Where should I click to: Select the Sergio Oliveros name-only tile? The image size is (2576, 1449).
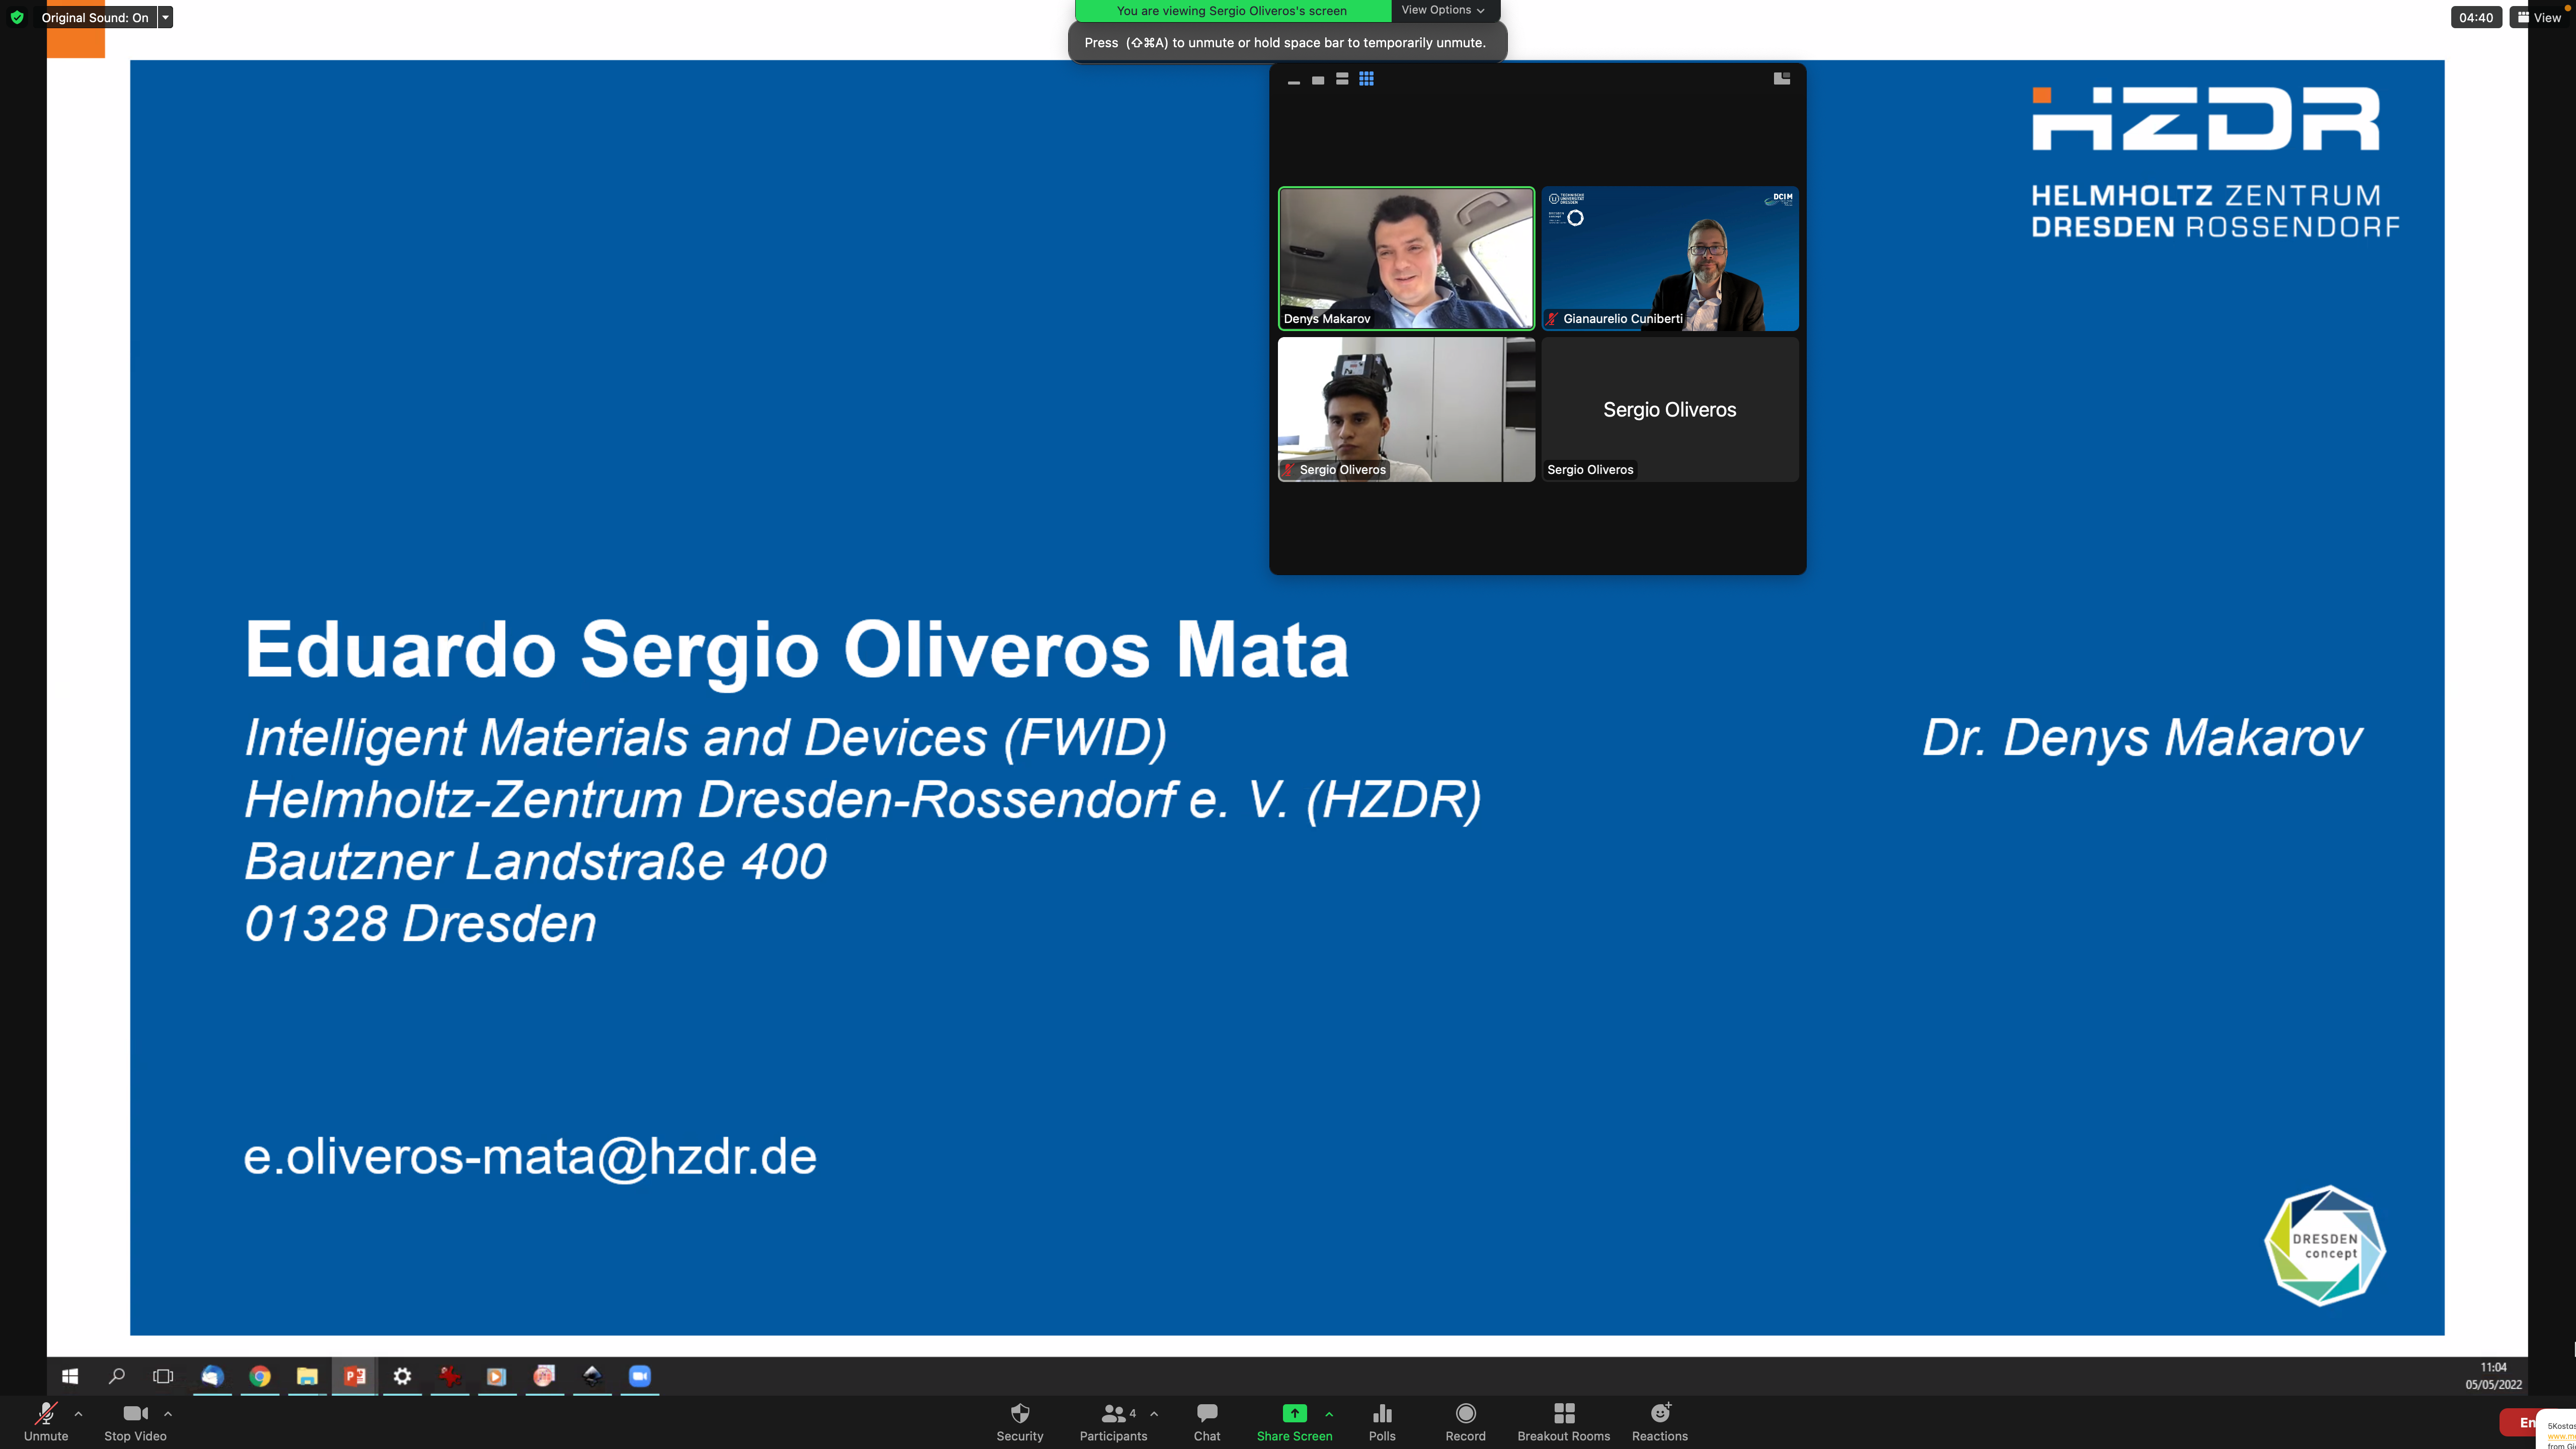[1670, 409]
